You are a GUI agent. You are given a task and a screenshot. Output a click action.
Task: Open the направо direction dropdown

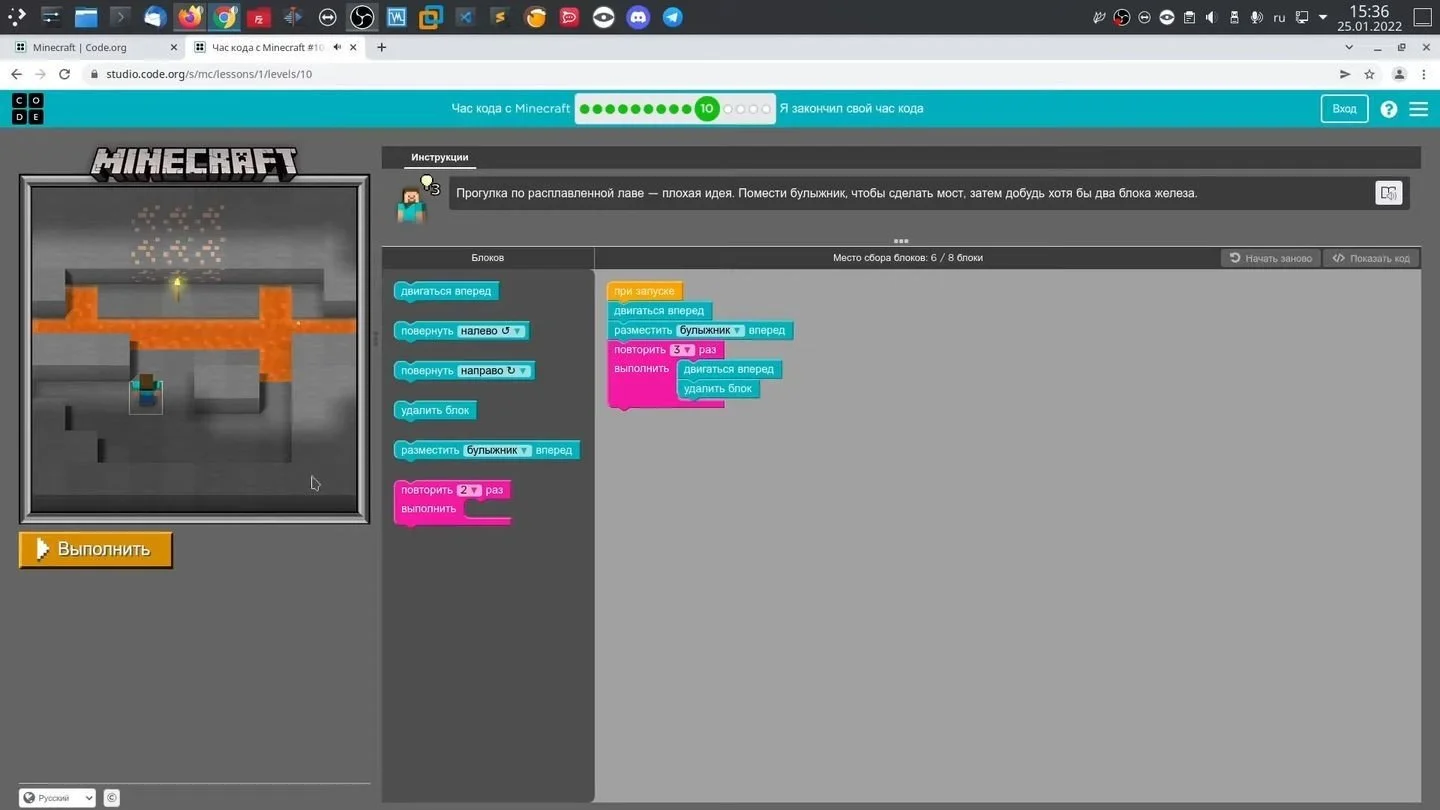(x=493, y=371)
